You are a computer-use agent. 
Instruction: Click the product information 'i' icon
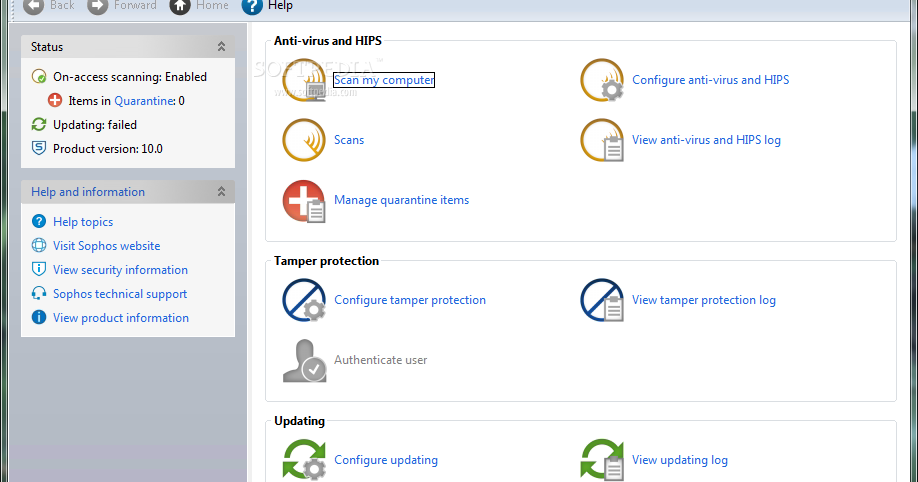pos(39,317)
